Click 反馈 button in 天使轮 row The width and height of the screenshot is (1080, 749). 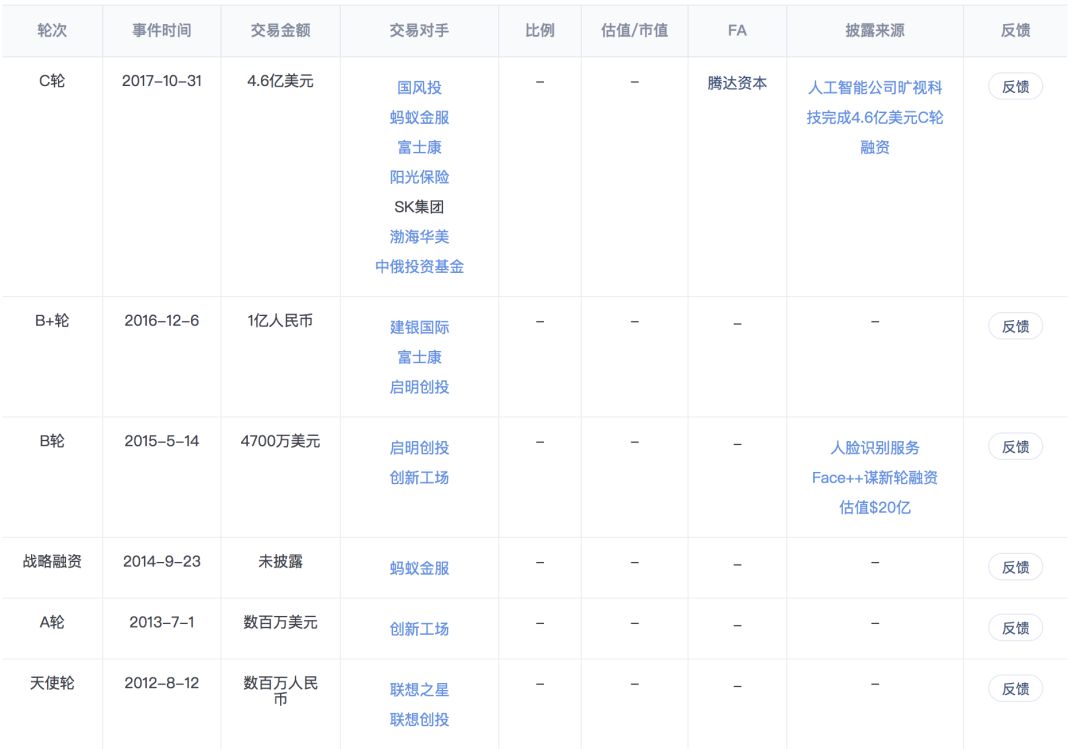tap(1015, 689)
